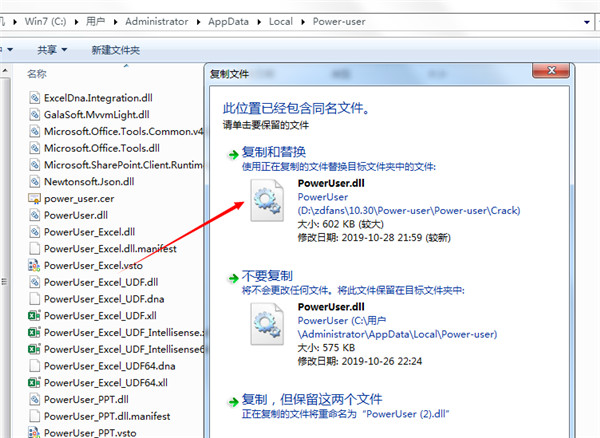Image resolution: width=600 pixels, height=438 pixels.
Task: Click the PowerUser_PPT.dll.manifest file icon
Action: click(x=34, y=416)
